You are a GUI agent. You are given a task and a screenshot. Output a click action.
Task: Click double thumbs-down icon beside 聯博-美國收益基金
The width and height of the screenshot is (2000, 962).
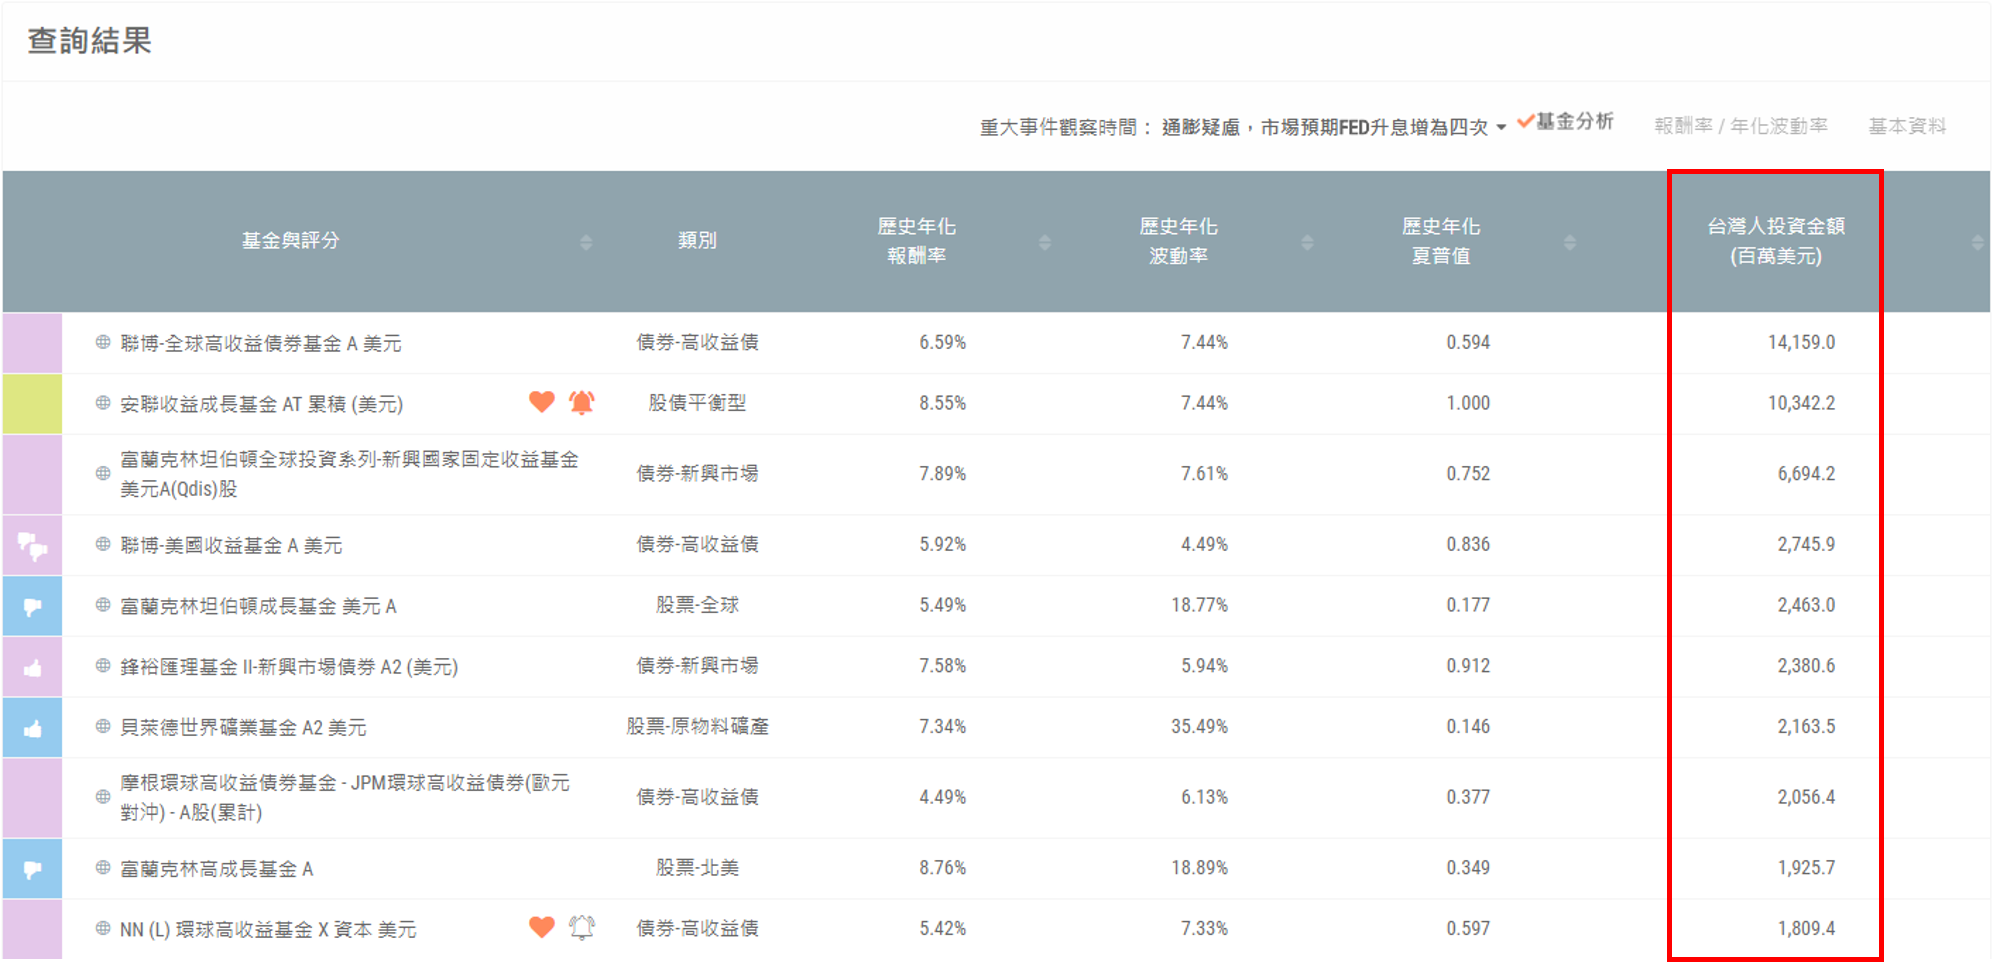click(31, 544)
